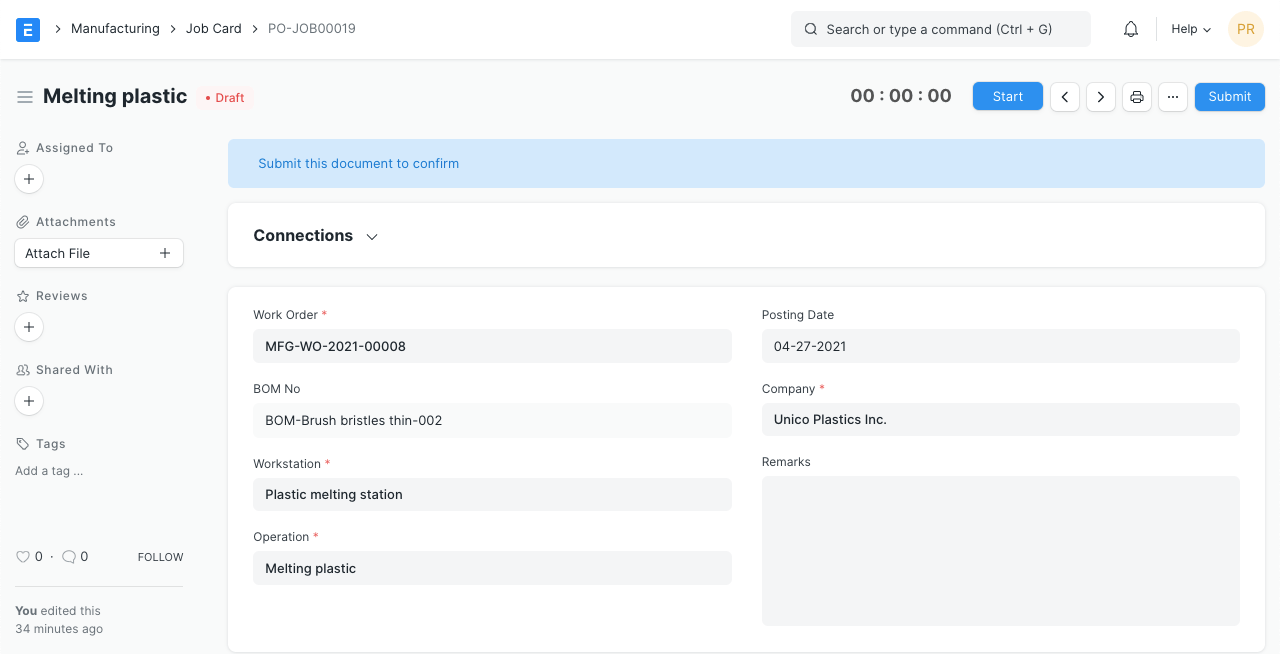1280x654 pixels.
Task: Open the three-dot more options menu
Action: tap(1173, 97)
